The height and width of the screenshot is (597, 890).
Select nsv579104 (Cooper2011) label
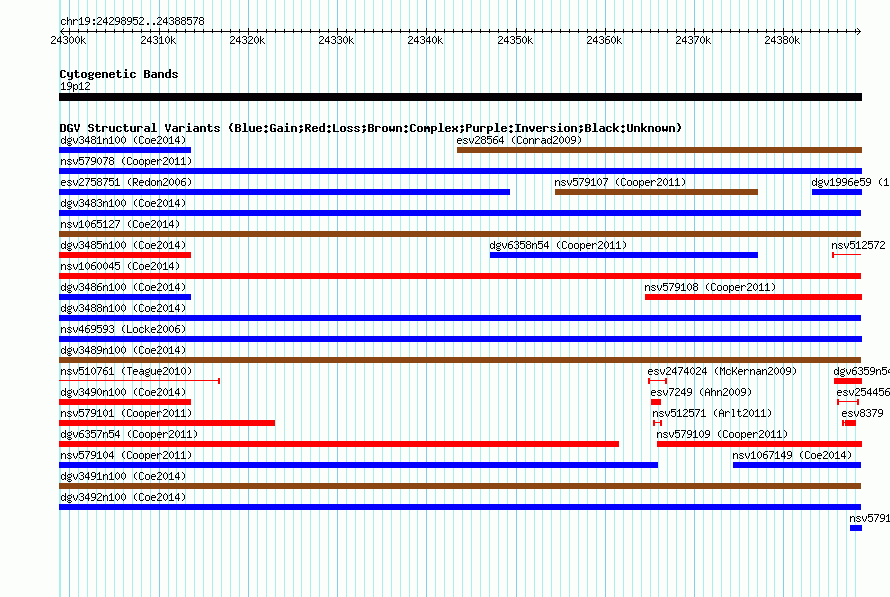pos(126,455)
